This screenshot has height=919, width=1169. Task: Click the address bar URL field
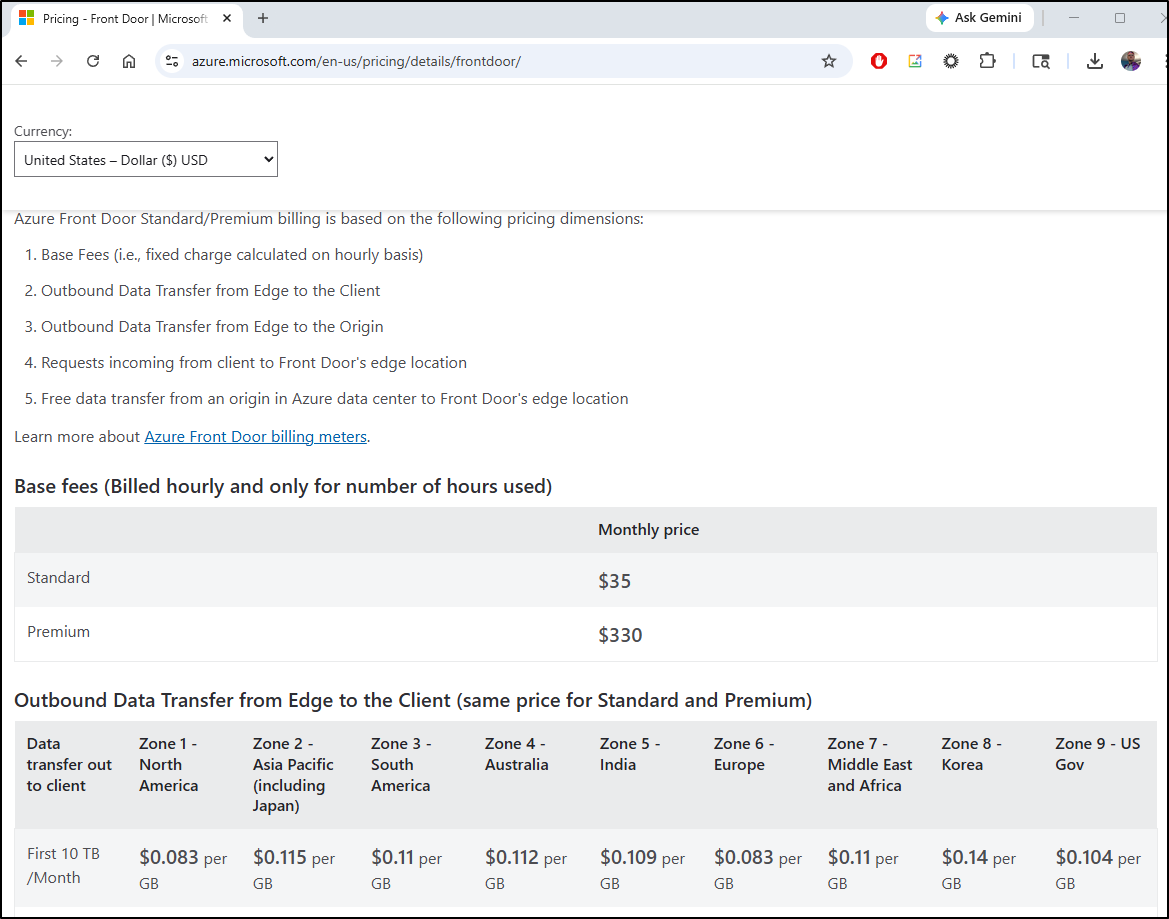point(500,61)
